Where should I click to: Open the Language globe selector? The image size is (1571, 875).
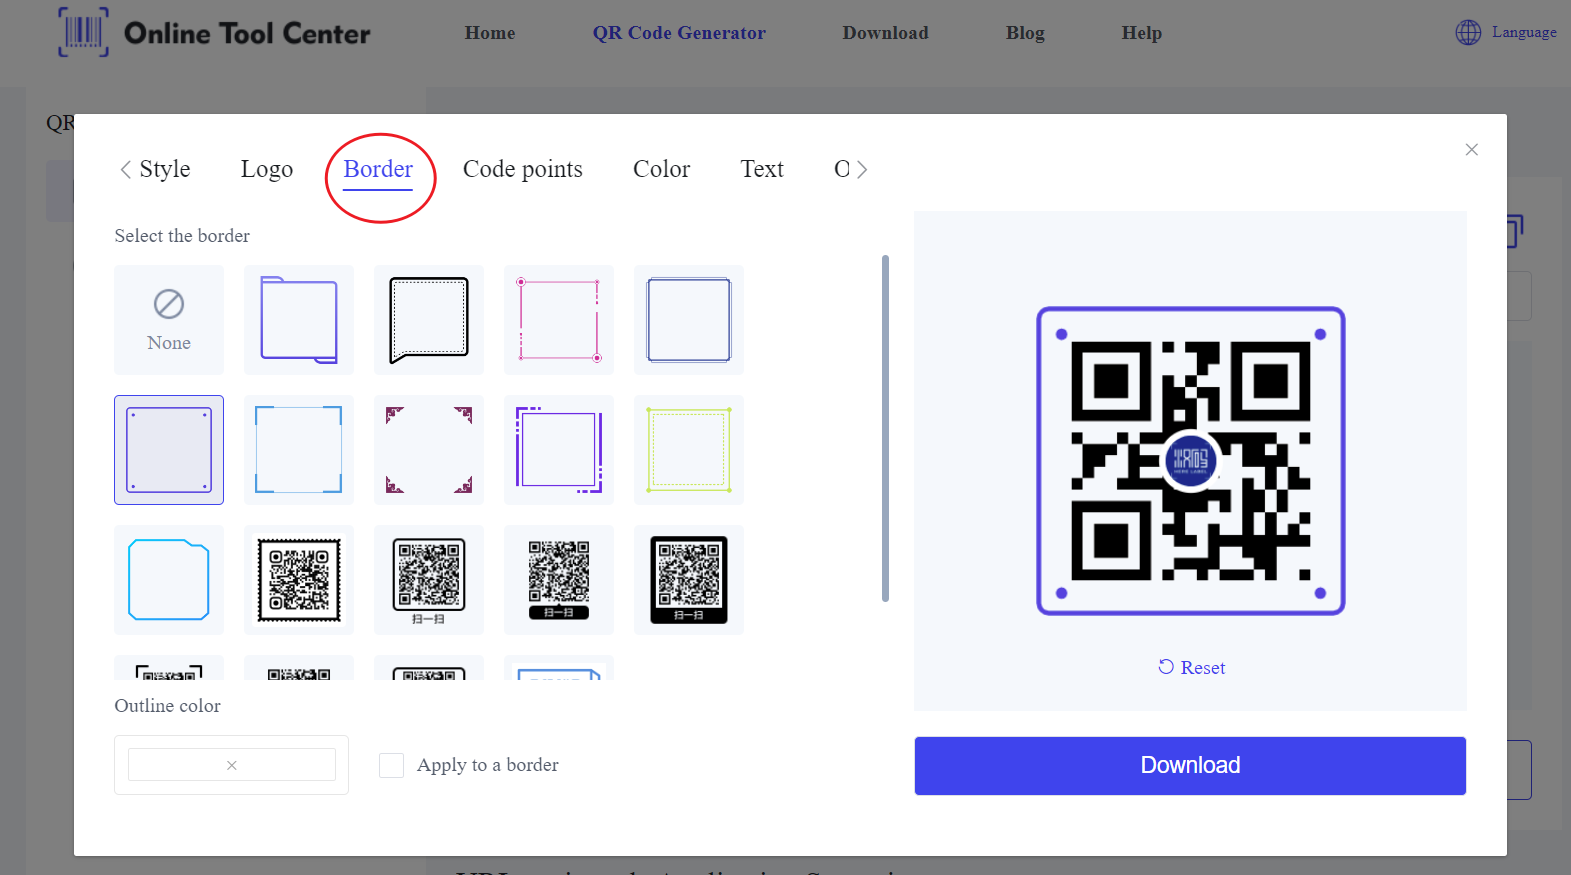point(1506,32)
